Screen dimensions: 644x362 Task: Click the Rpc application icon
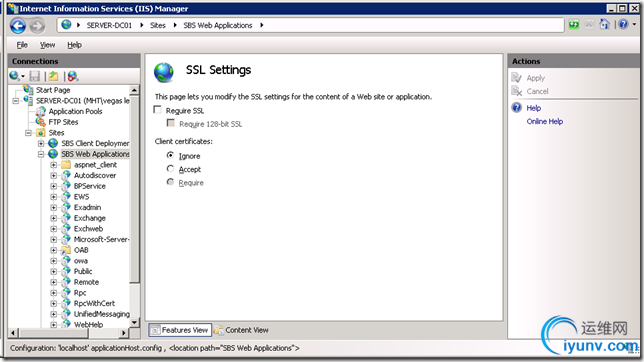pos(66,293)
